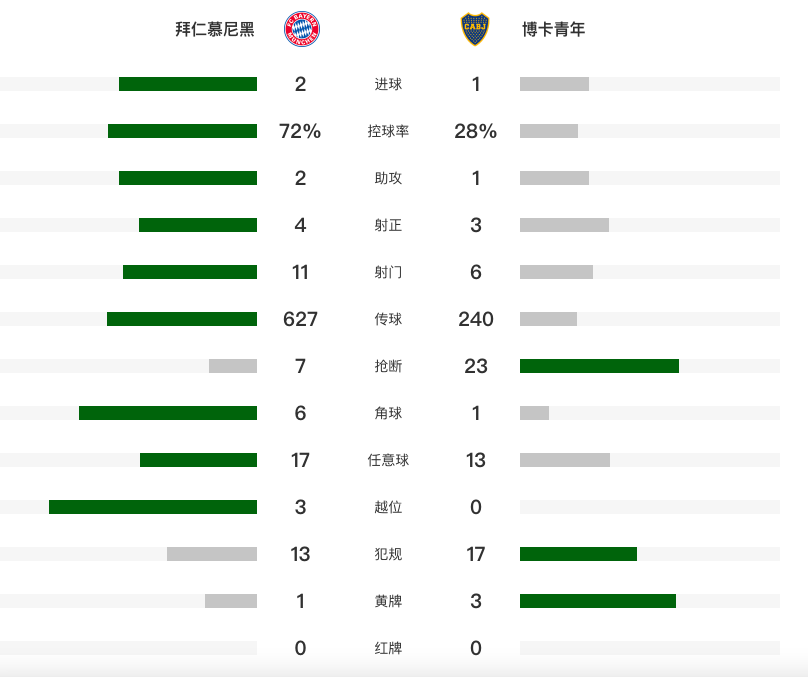Select the 进球 stat label
The width and height of the screenshot is (808, 677).
(388, 84)
